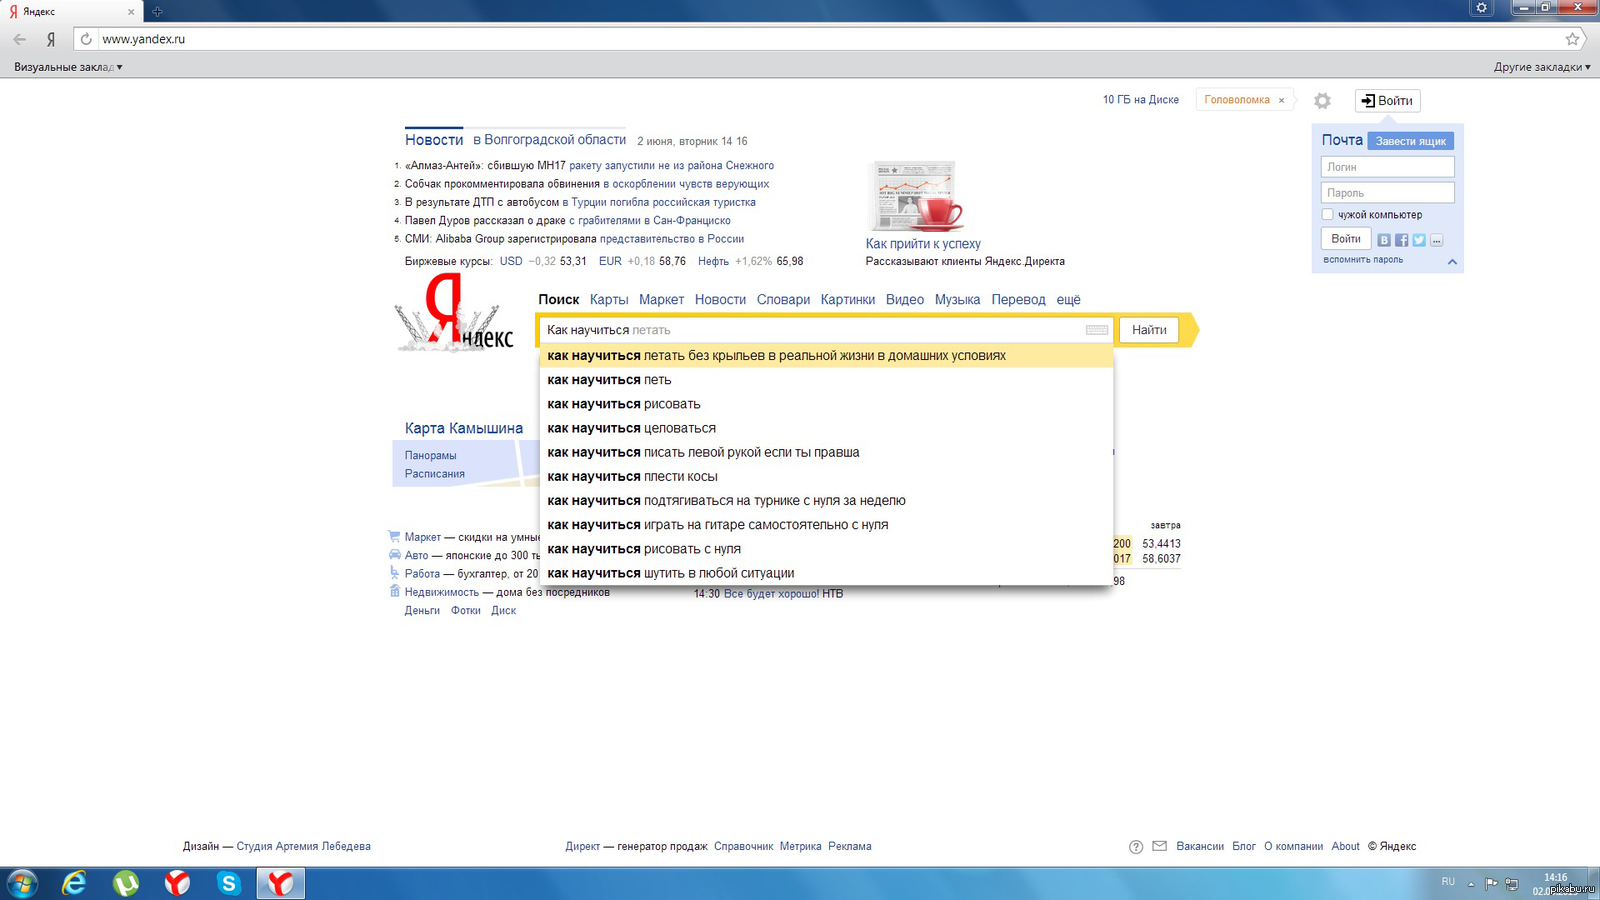The width and height of the screenshot is (1600, 900).
Task: Click the browser back arrow
Action: pos(20,39)
